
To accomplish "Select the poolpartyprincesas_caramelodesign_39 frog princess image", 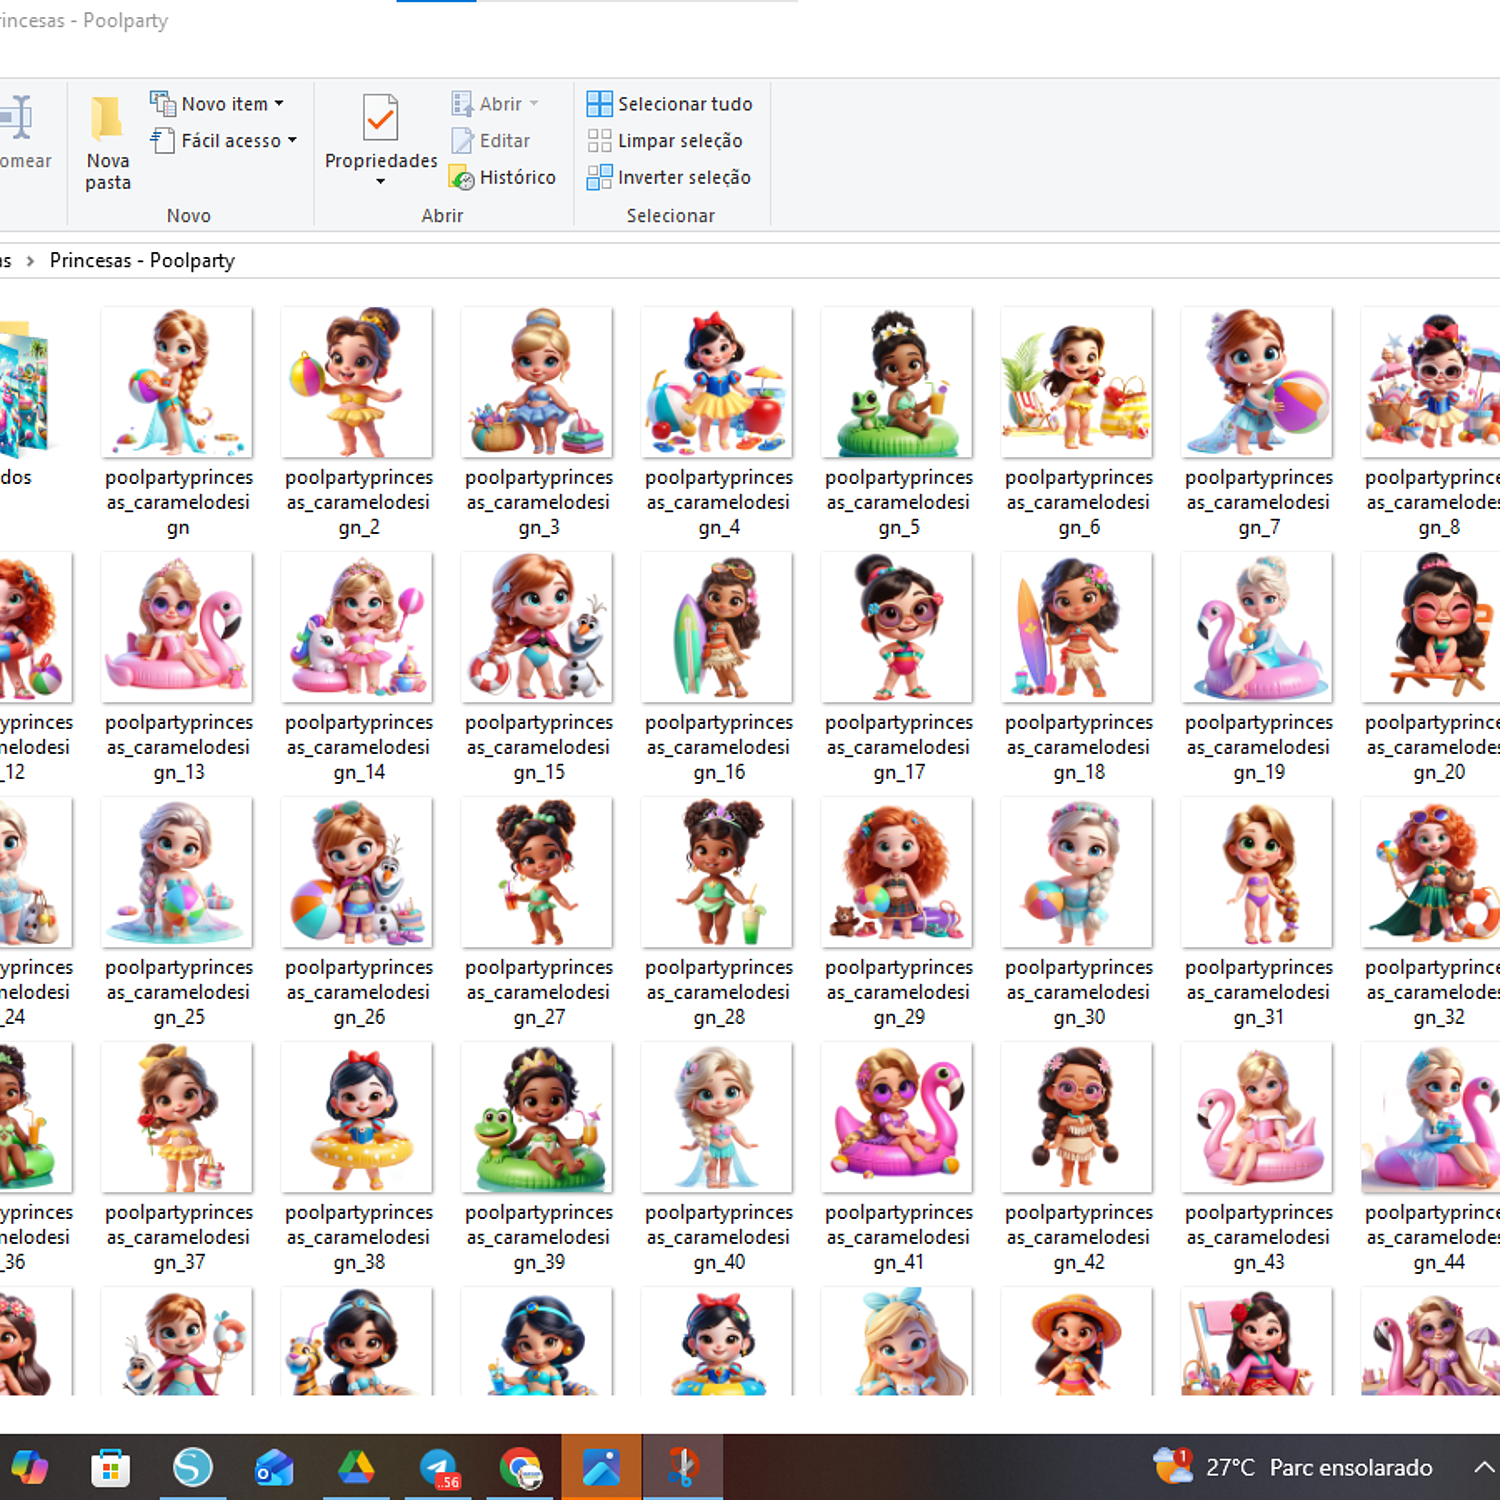I will [x=537, y=1117].
